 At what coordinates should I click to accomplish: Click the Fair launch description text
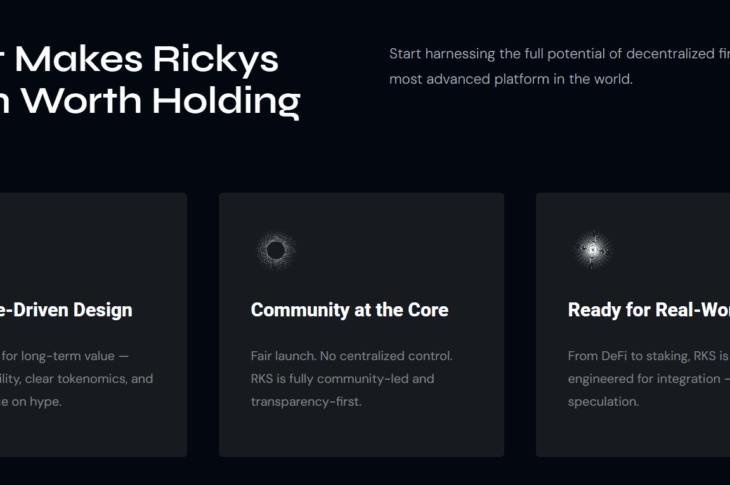[351, 379]
